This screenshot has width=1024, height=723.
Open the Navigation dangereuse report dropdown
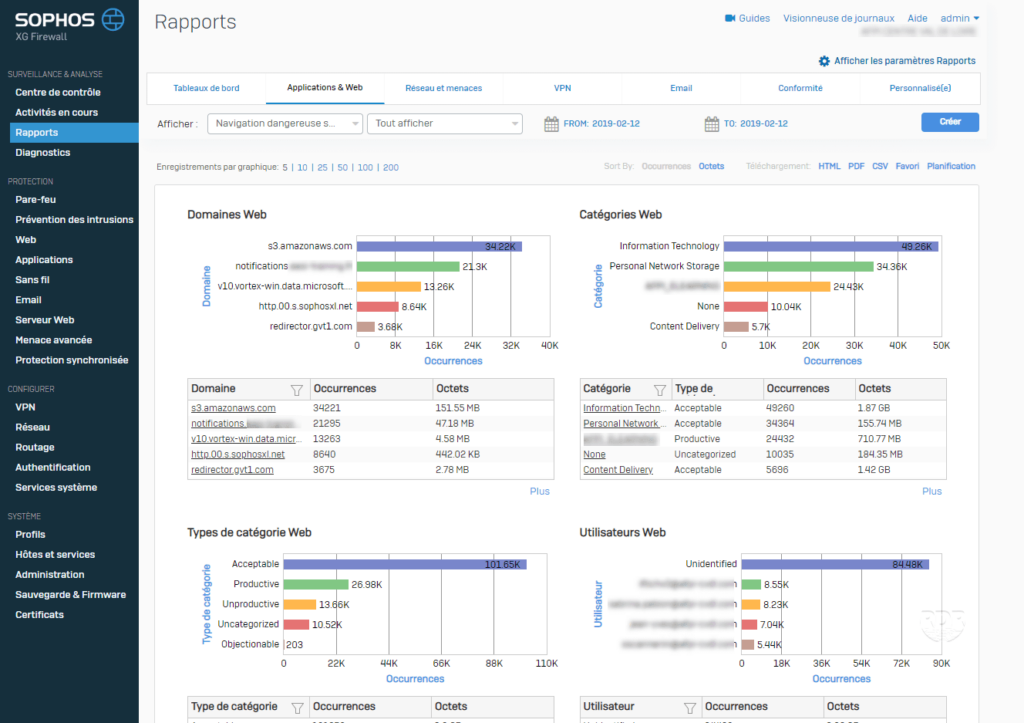point(286,124)
